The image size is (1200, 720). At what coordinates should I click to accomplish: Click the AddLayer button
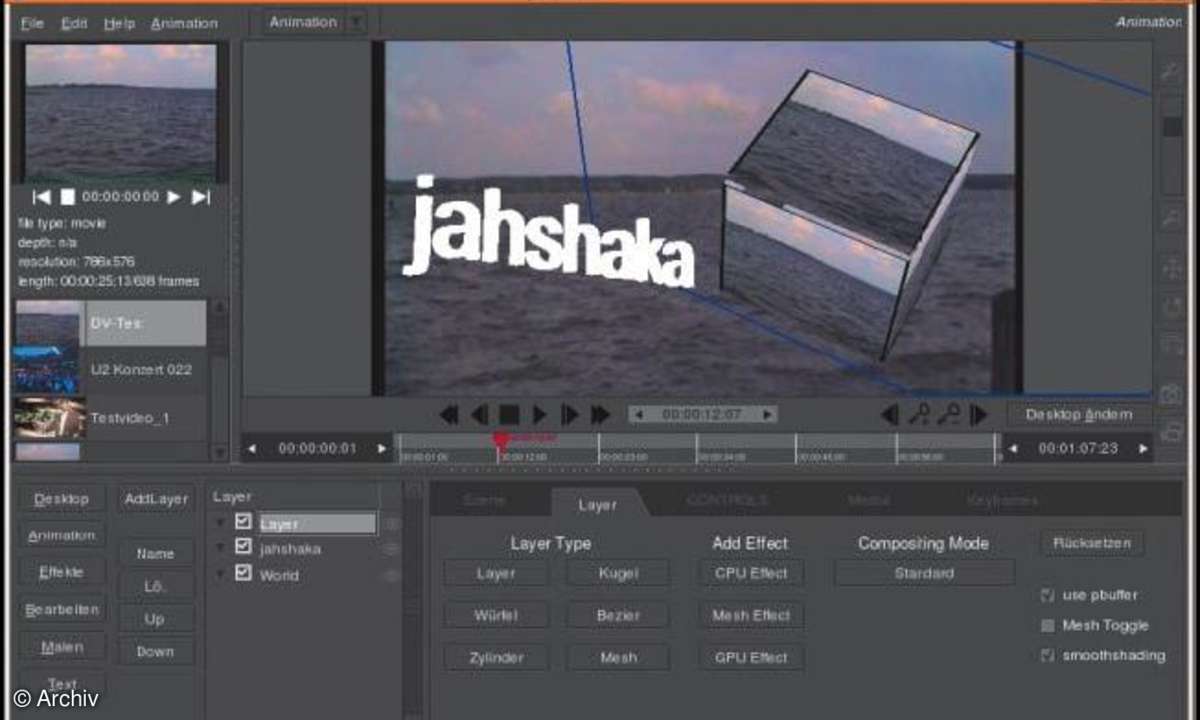click(x=156, y=499)
